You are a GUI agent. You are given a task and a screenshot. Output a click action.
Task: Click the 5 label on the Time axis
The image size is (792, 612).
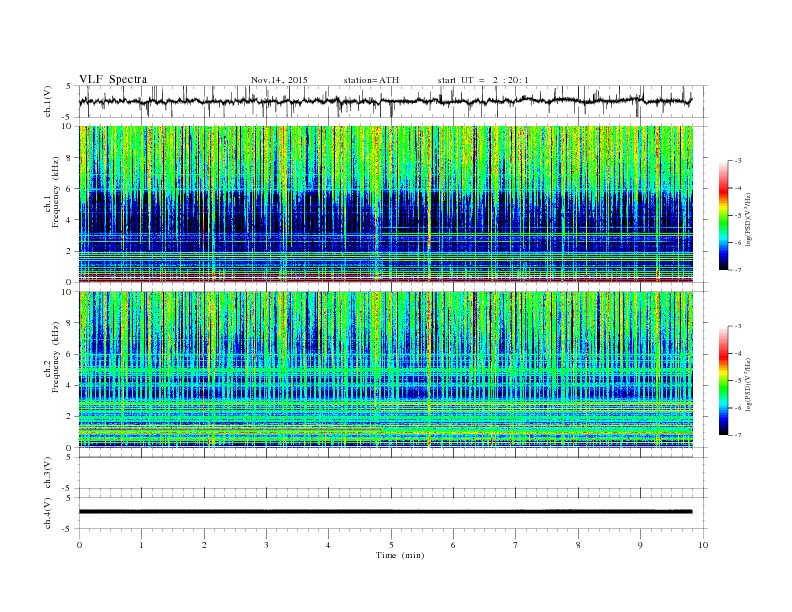pos(391,545)
